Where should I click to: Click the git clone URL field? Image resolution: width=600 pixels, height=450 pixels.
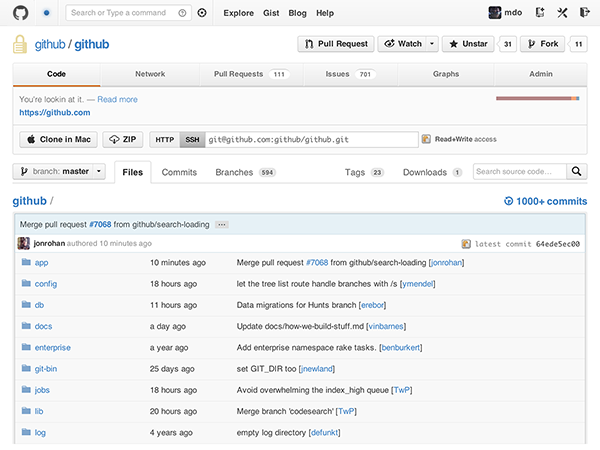pos(311,140)
